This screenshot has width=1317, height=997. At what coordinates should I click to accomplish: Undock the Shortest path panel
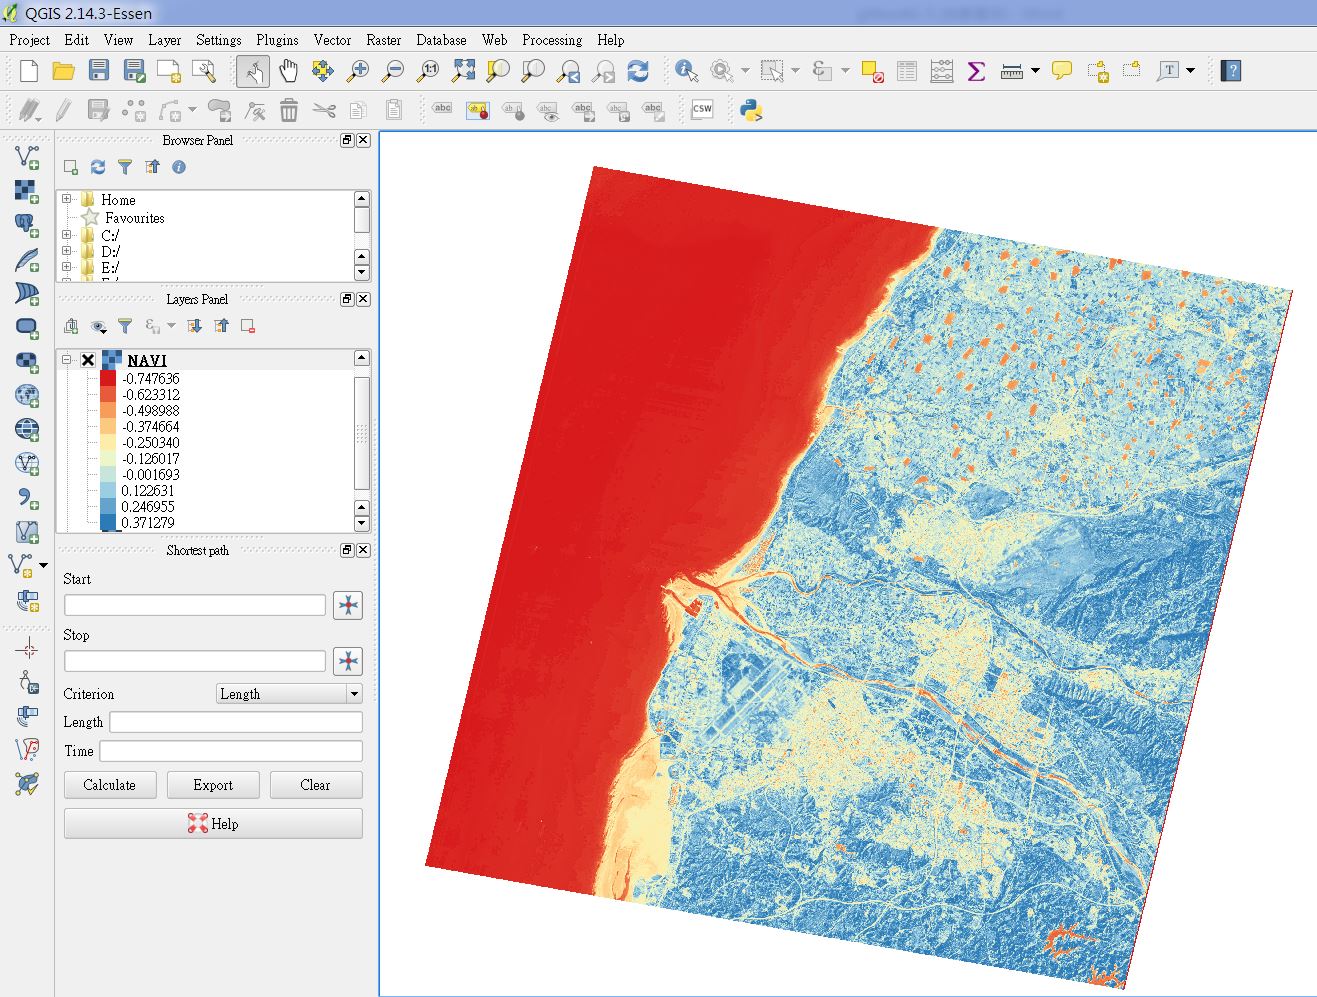tap(347, 550)
